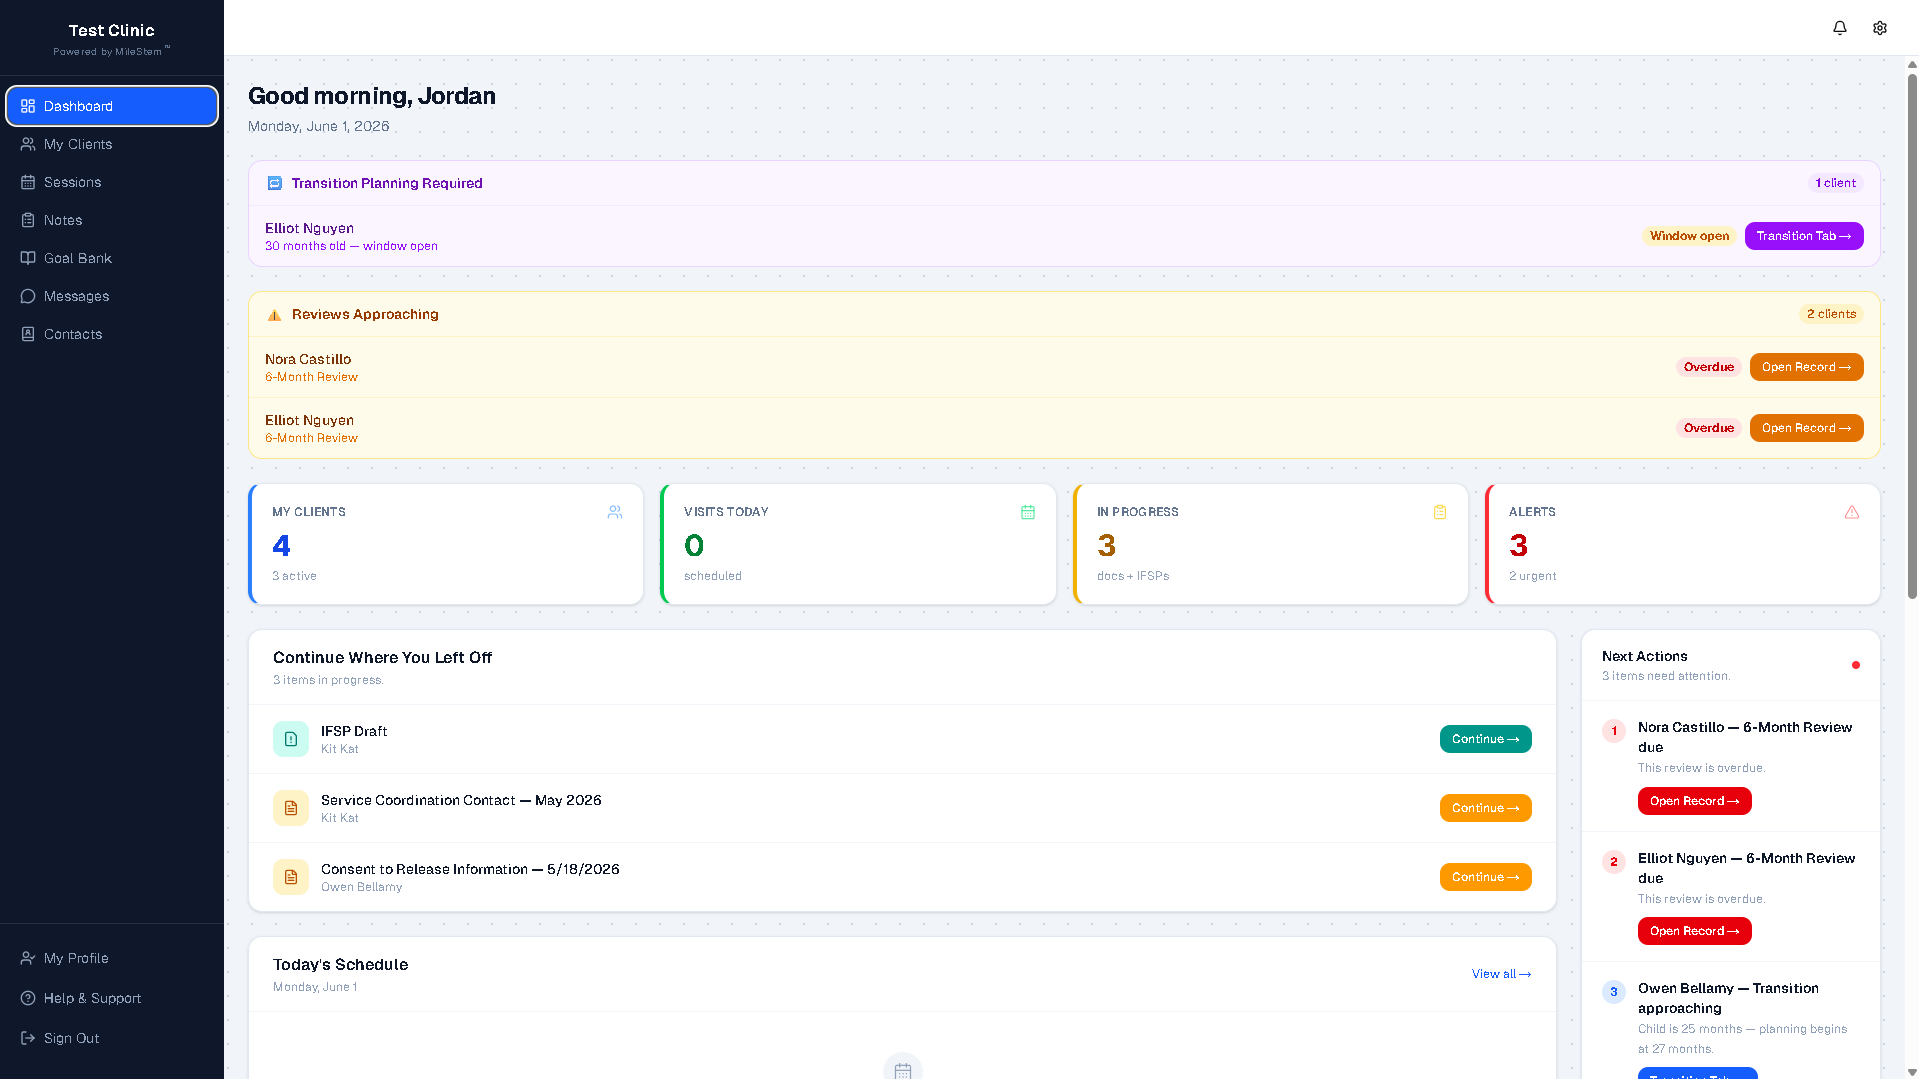
Task: Click the Overdue badge for Nora Castillo
Action: pyautogui.click(x=1708, y=367)
